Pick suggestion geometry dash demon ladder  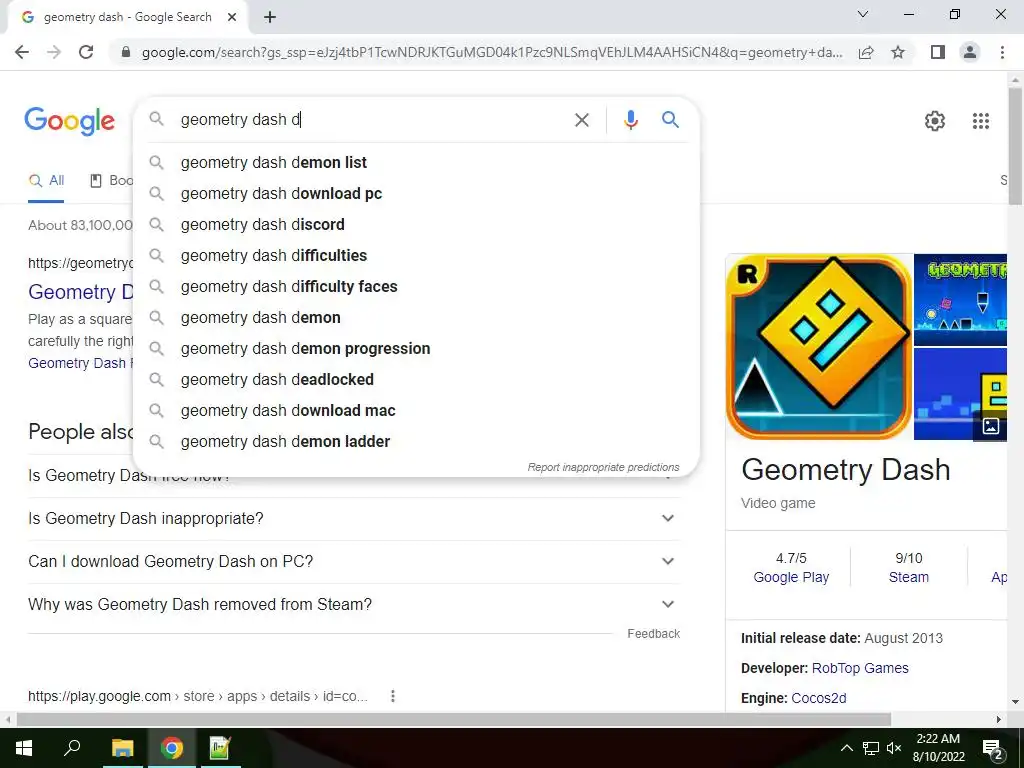coord(416,442)
